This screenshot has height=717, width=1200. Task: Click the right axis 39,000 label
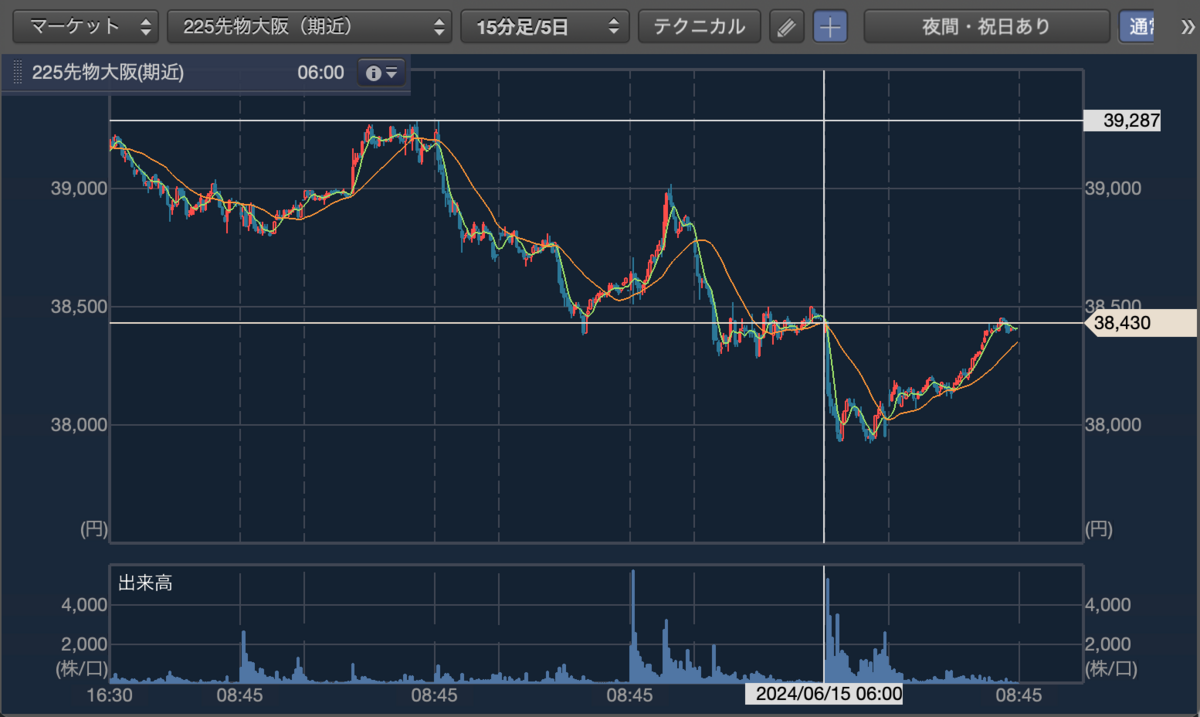tap(1113, 188)
